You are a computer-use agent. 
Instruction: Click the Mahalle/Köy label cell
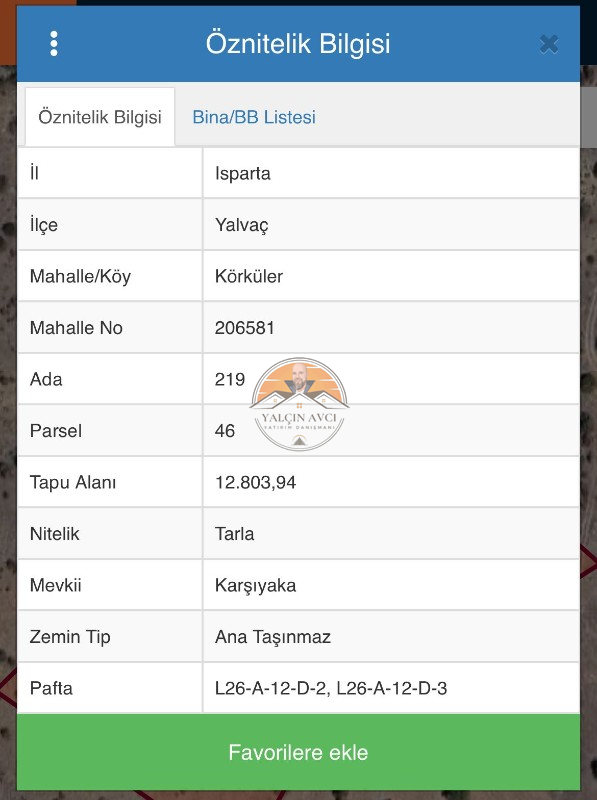[x=110, y=276]
